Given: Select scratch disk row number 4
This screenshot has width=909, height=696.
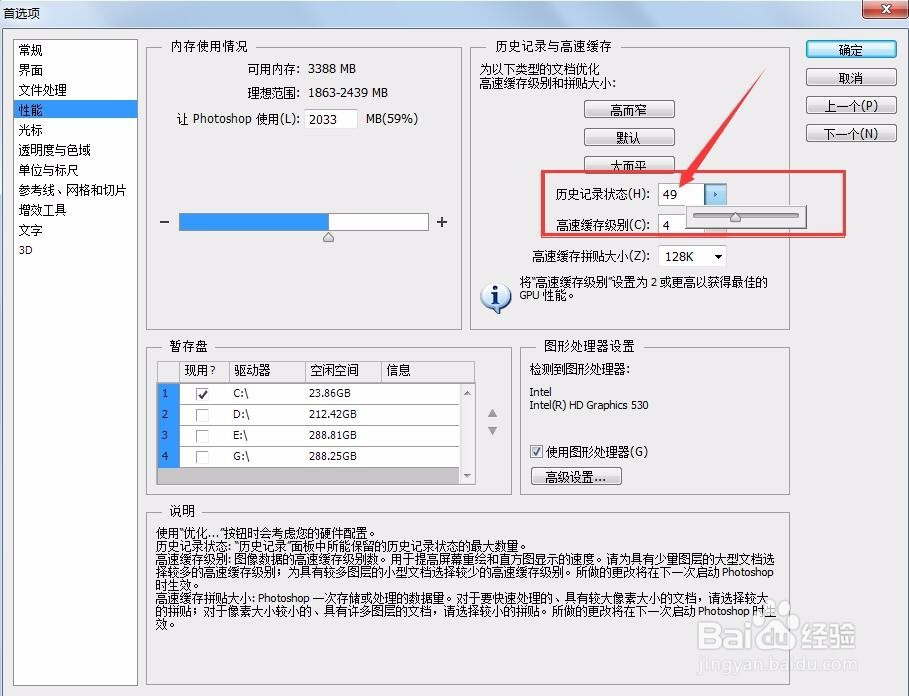Looking at the screenshot, I should [x=168, y=457].
